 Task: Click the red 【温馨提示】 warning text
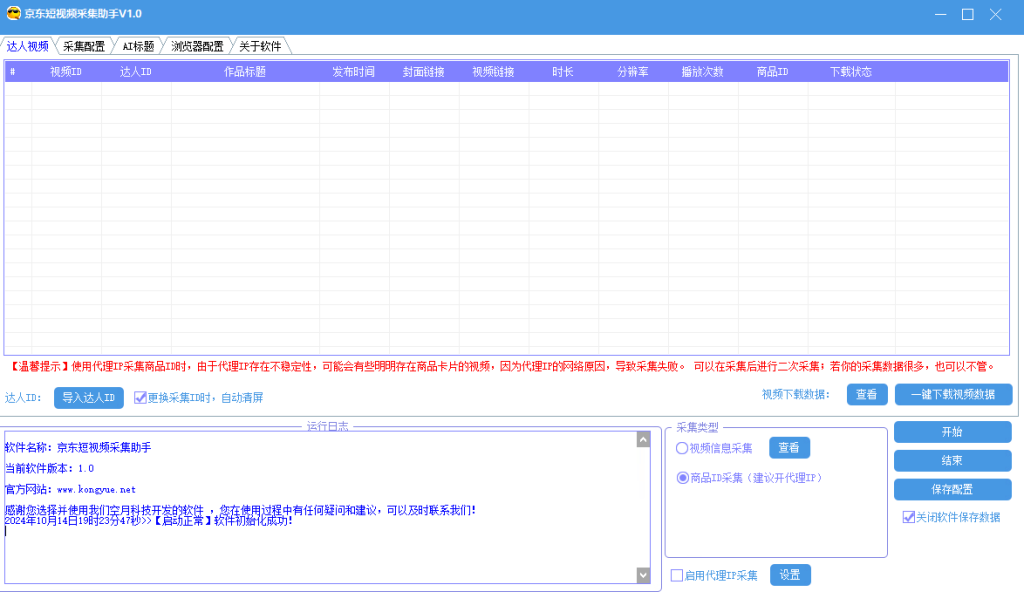502,366
